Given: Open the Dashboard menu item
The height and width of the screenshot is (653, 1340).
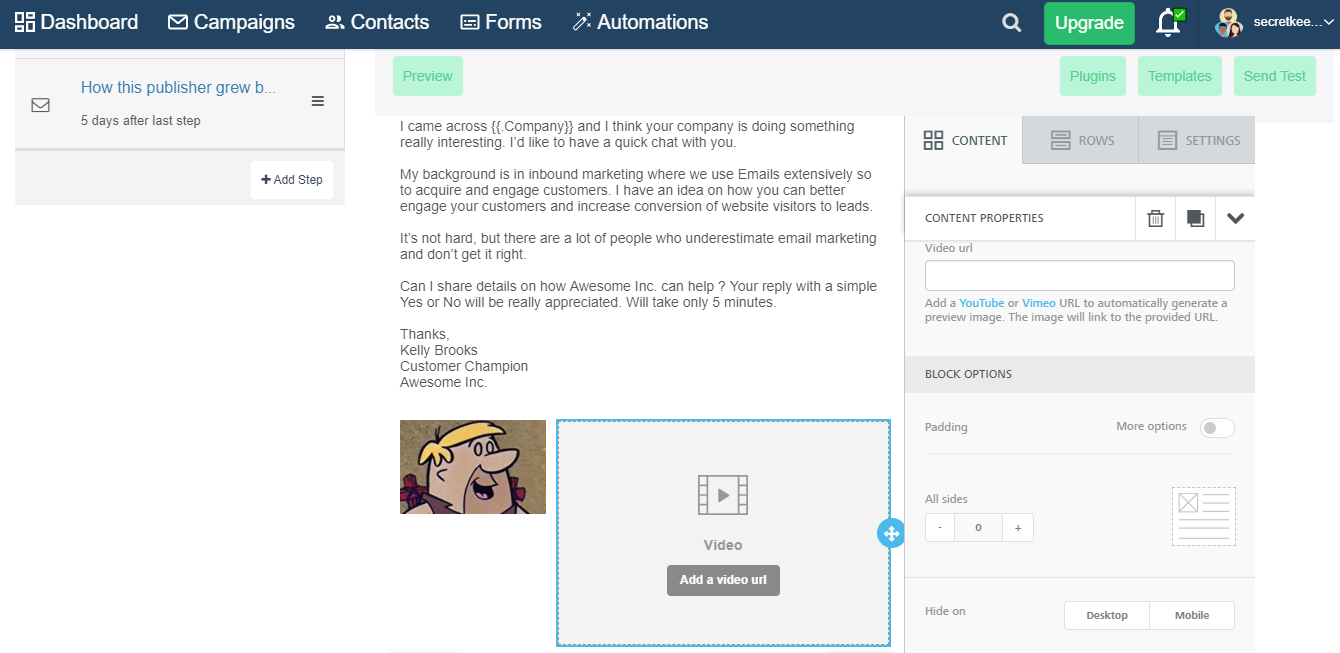Looking at the screenshot, I should pyautogui.click(x=76, y=22).
